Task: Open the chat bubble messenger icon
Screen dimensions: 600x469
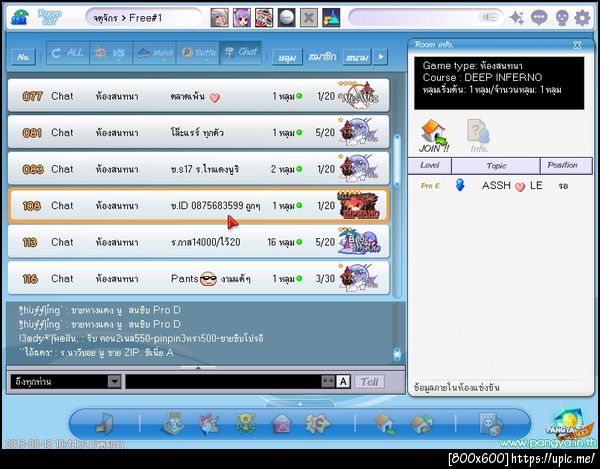Action: [539, 18]
